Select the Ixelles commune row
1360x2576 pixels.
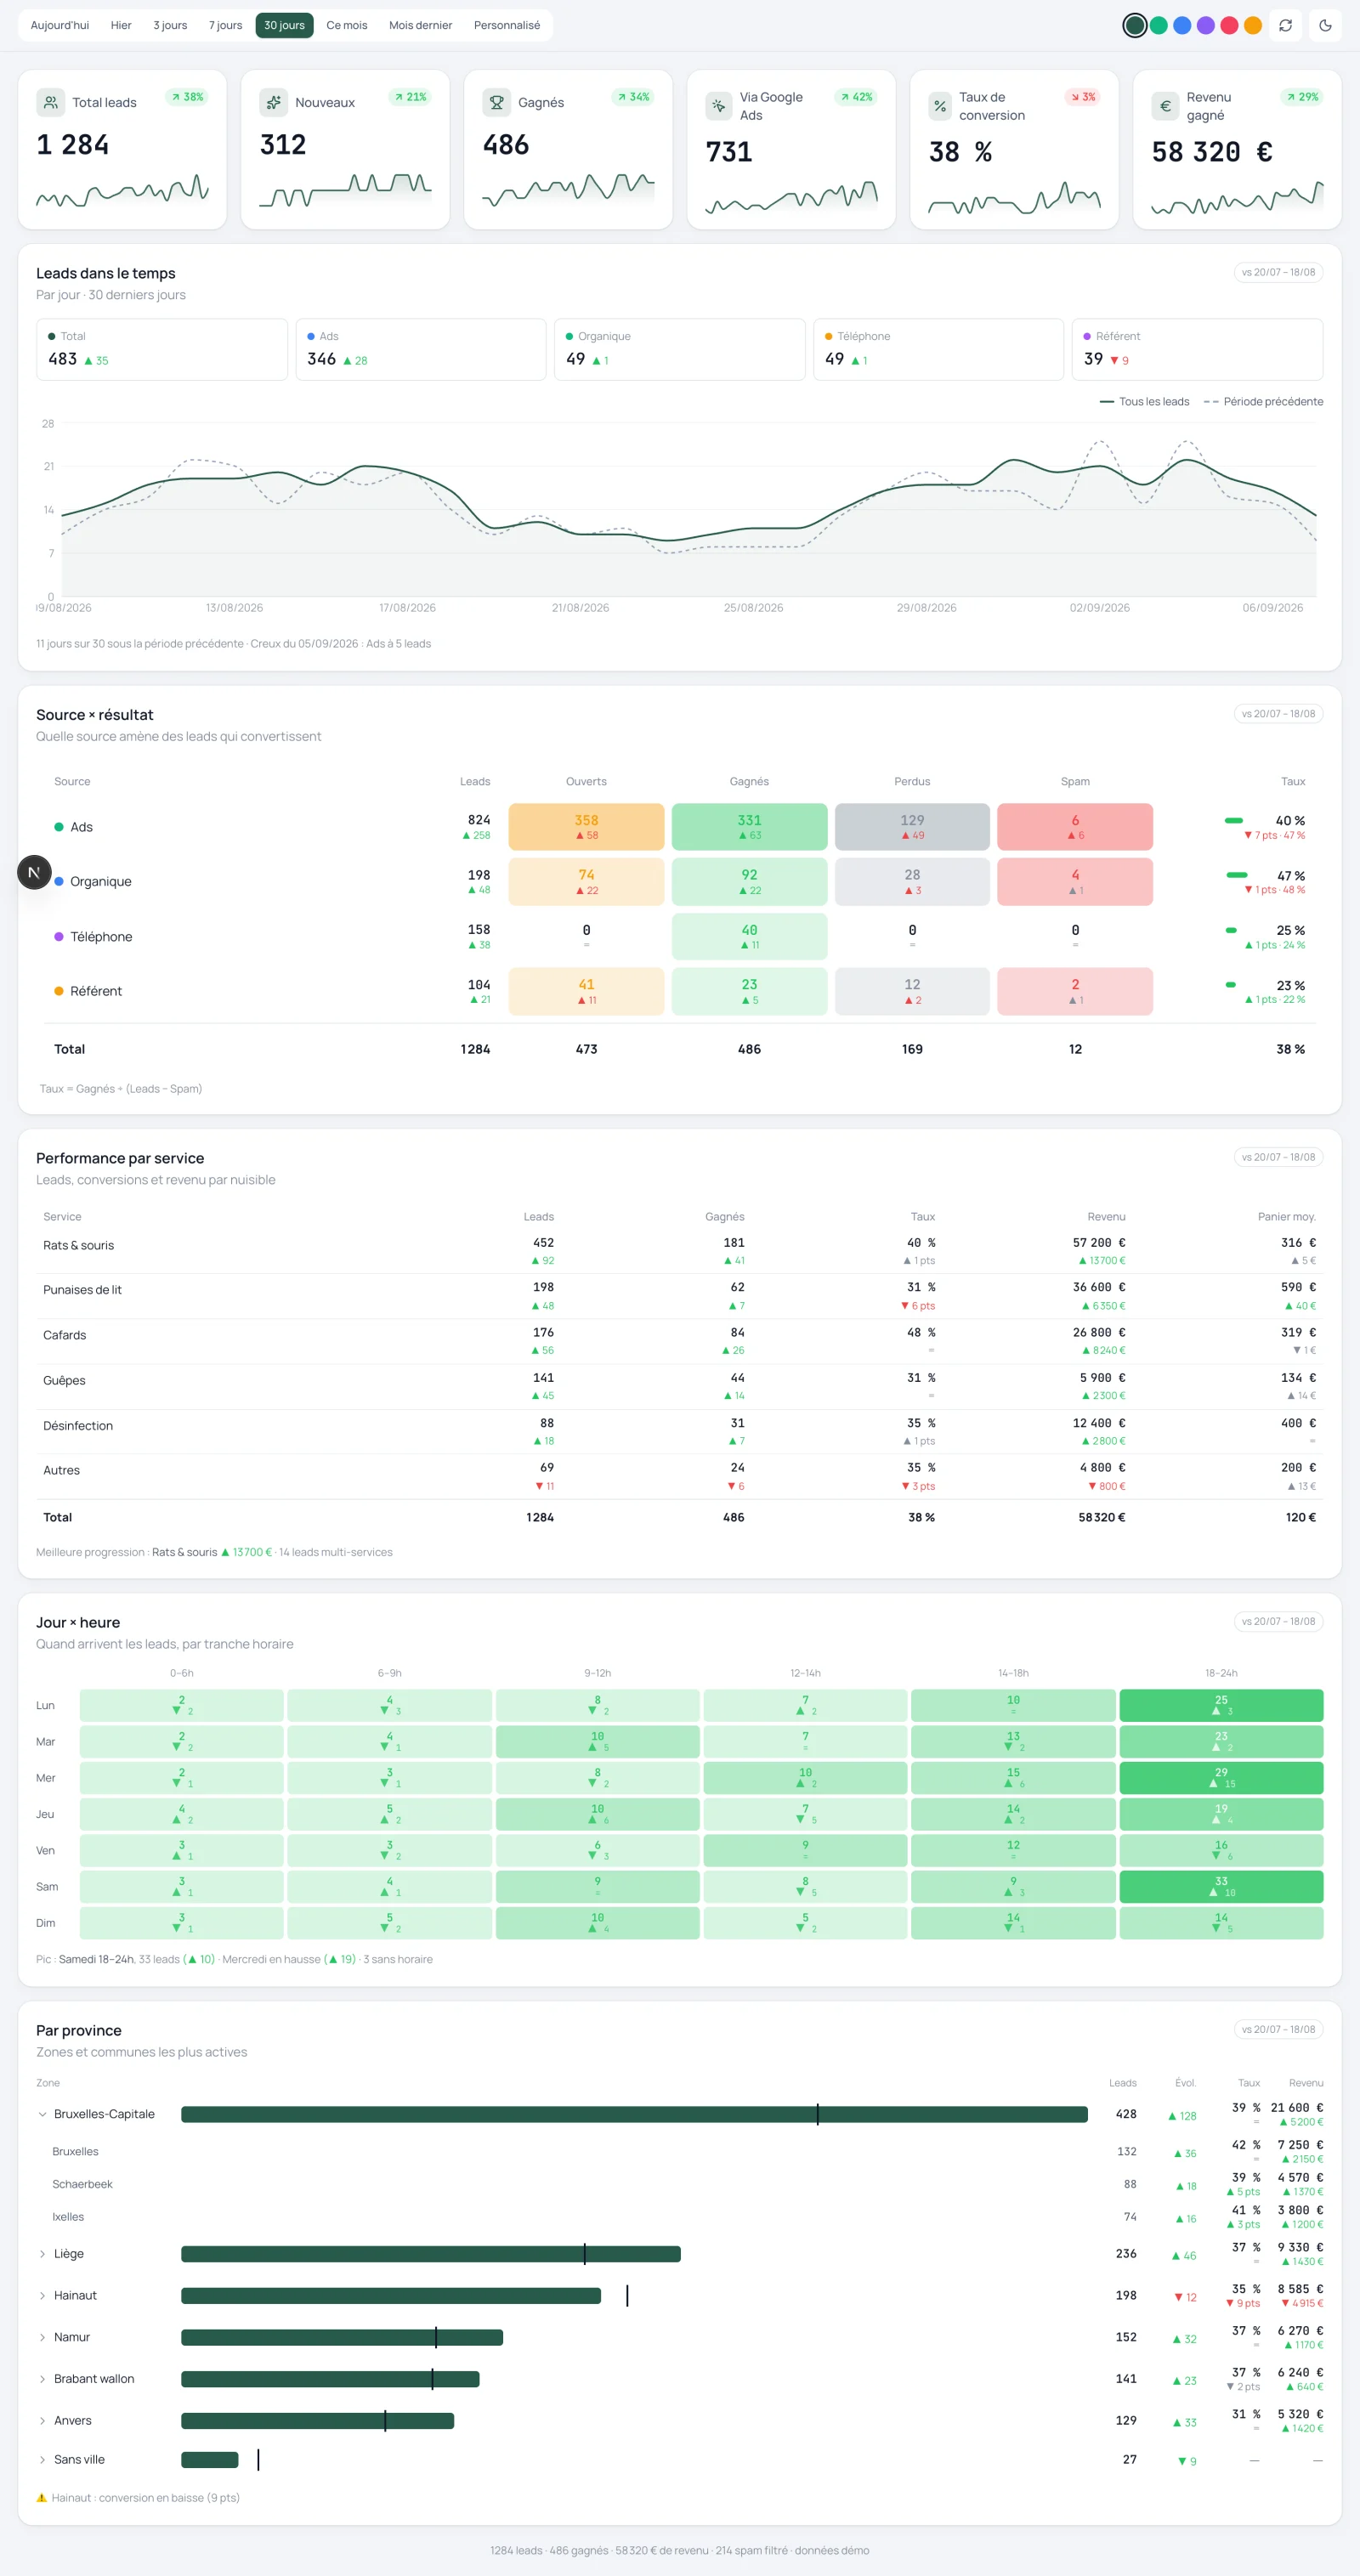[680, 2217]
